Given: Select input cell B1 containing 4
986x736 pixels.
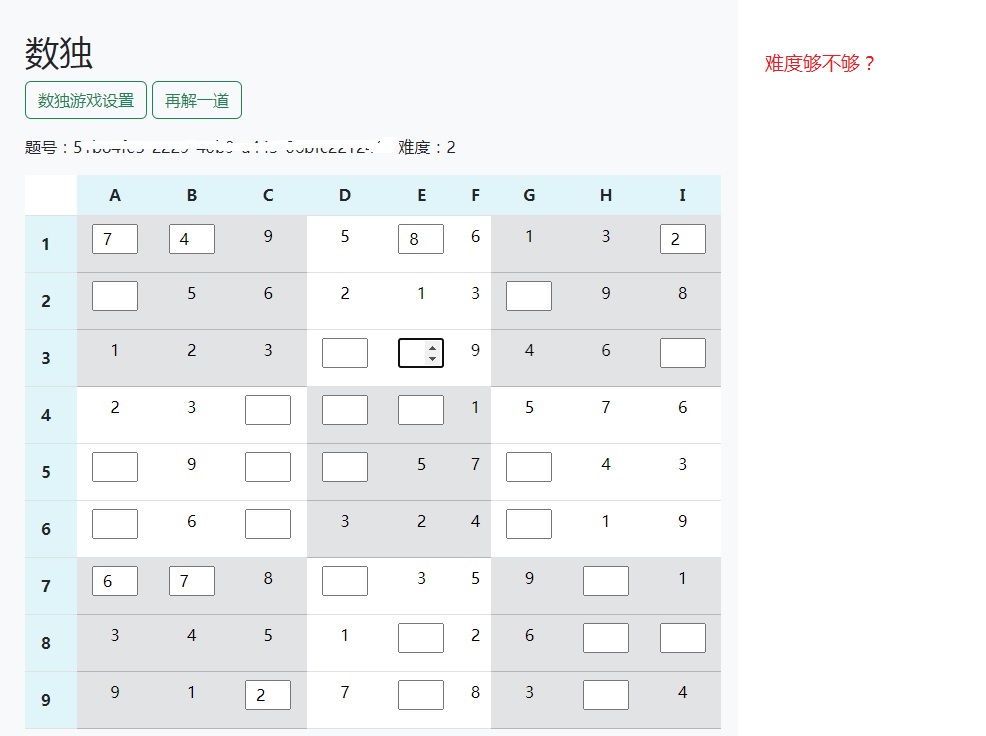Looking at the screenshot, I should (x=192, y=239).
